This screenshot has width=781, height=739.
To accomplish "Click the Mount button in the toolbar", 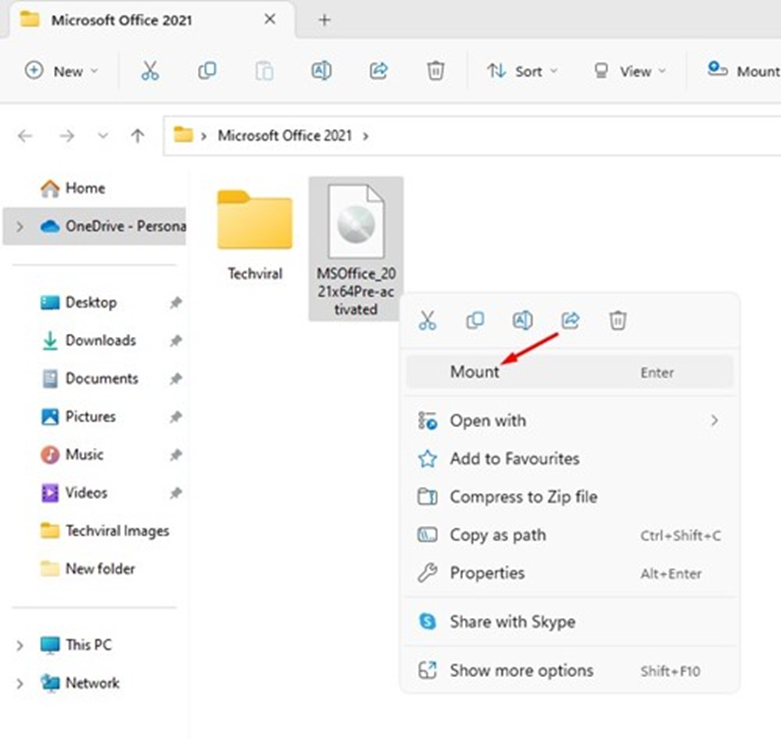I will click(744, 71).
